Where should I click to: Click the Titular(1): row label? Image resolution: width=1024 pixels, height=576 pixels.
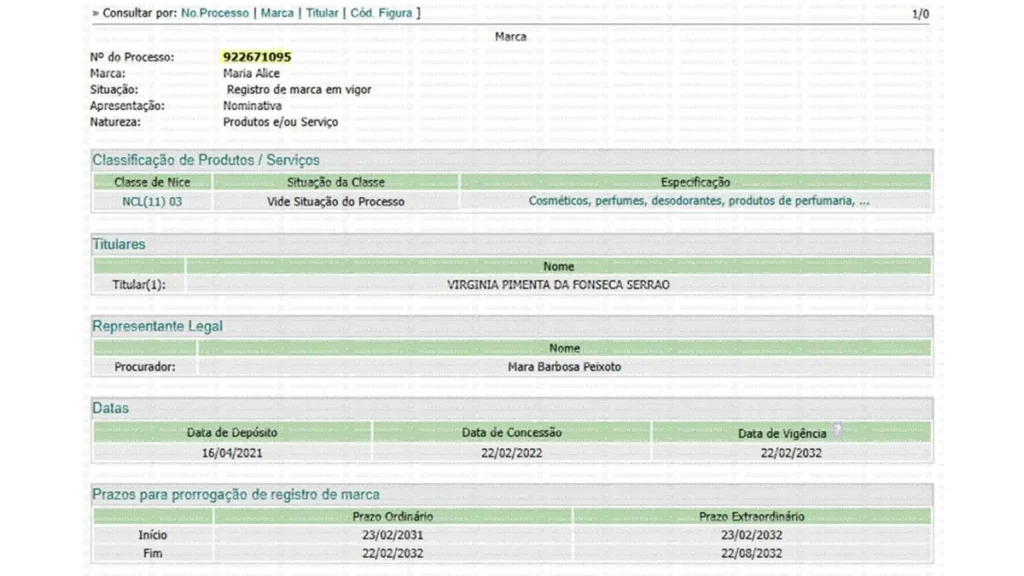click(138, 285)
